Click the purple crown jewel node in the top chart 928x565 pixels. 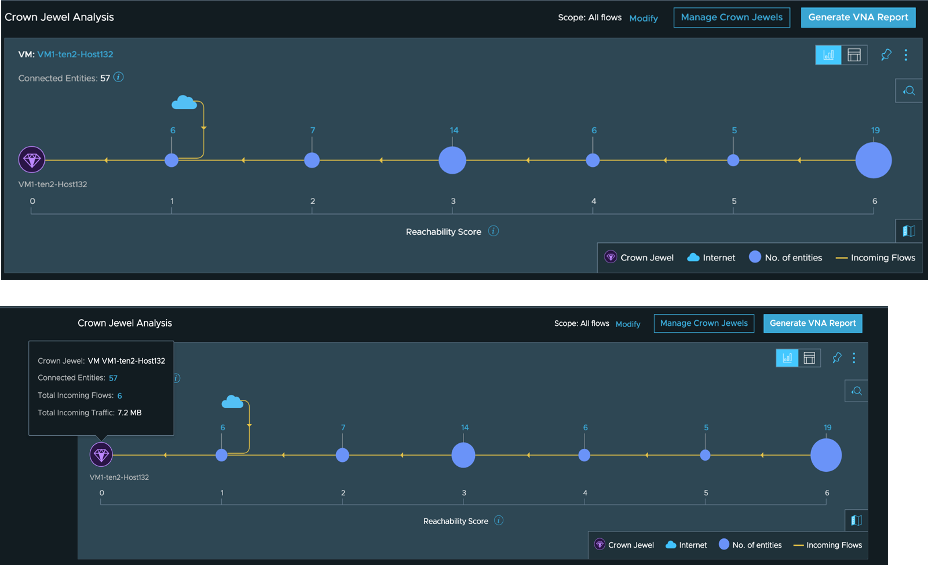coord(33,160)
